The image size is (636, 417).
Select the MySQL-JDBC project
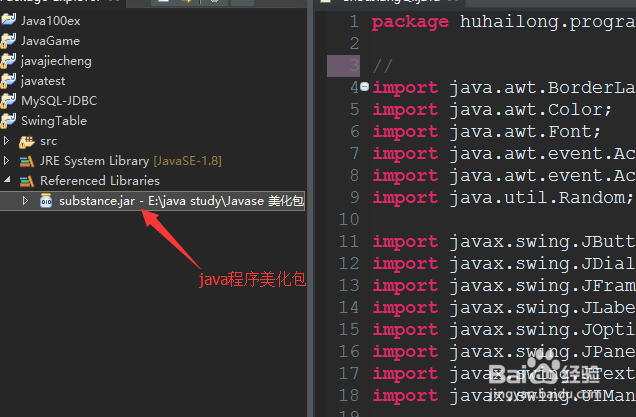click(59, 101)
